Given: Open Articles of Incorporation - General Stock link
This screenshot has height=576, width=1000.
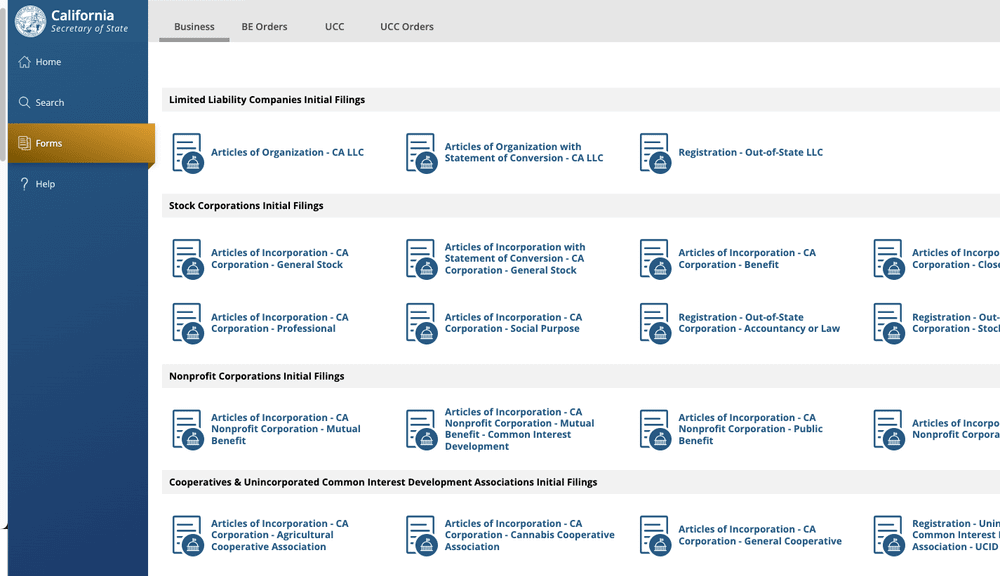Looking at the screenshot, I should pyautogui.click(x=280, y=259).
